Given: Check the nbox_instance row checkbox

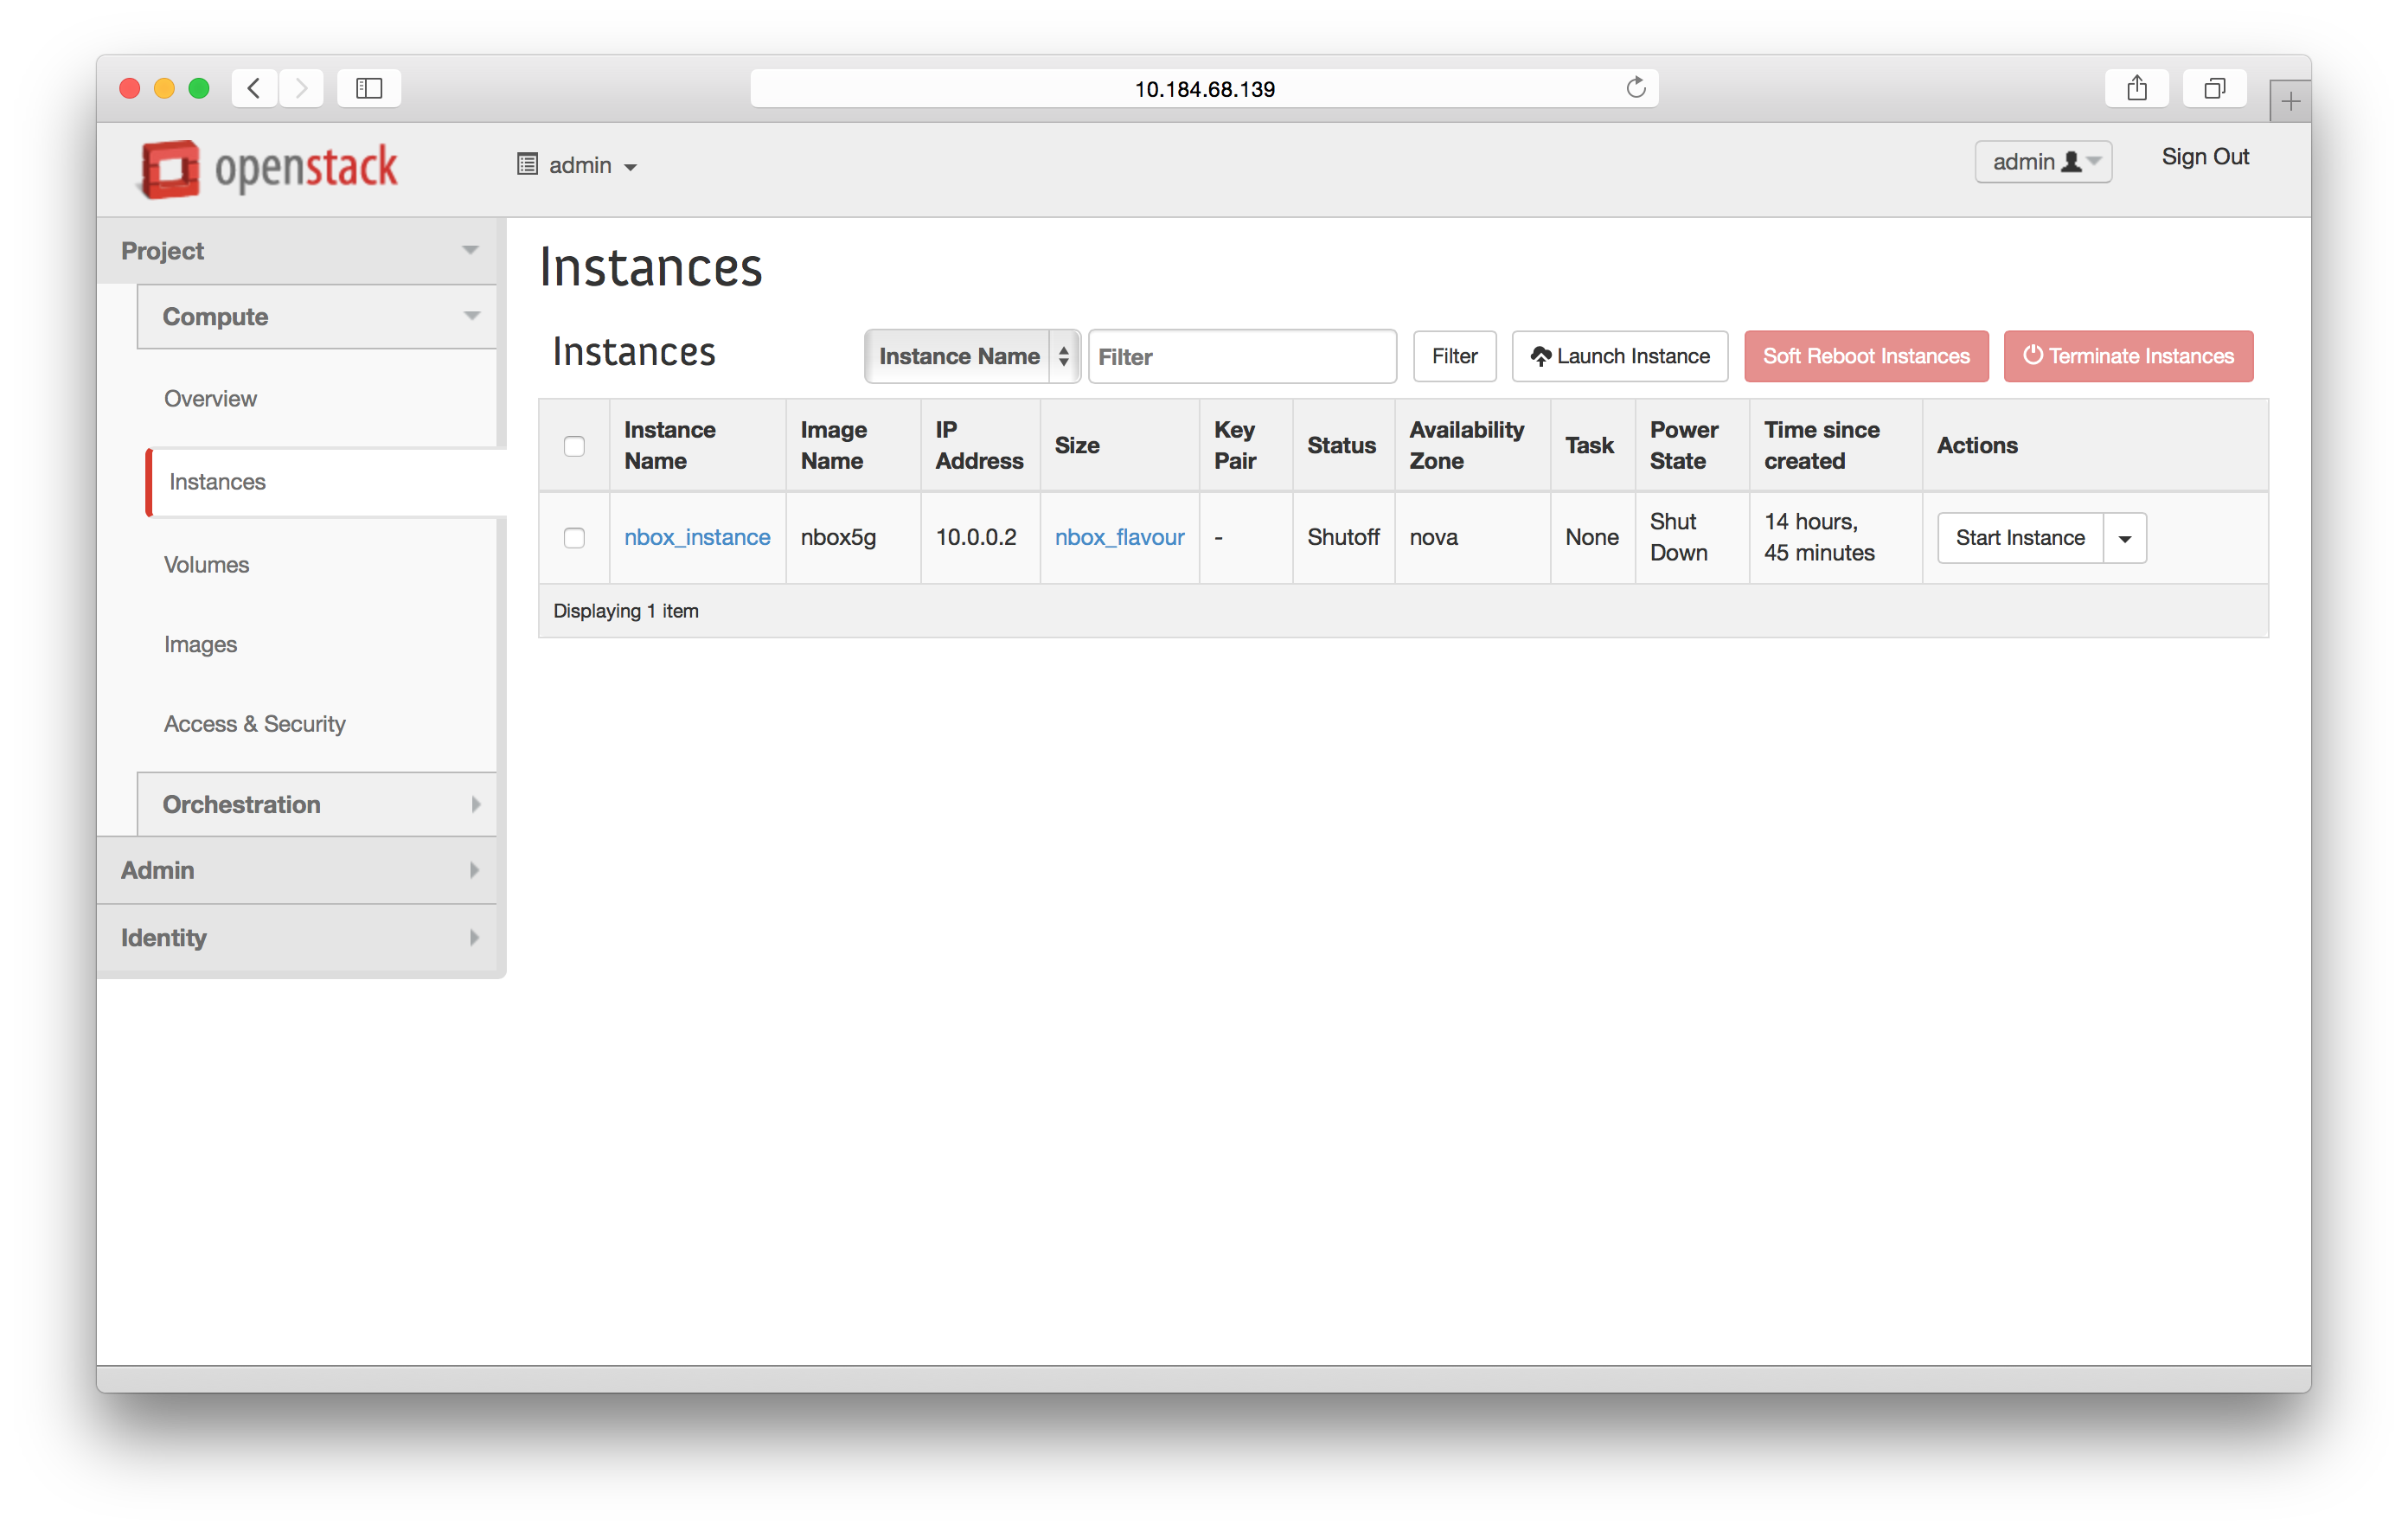Looking at the screenshot, I should click(574, 538).
